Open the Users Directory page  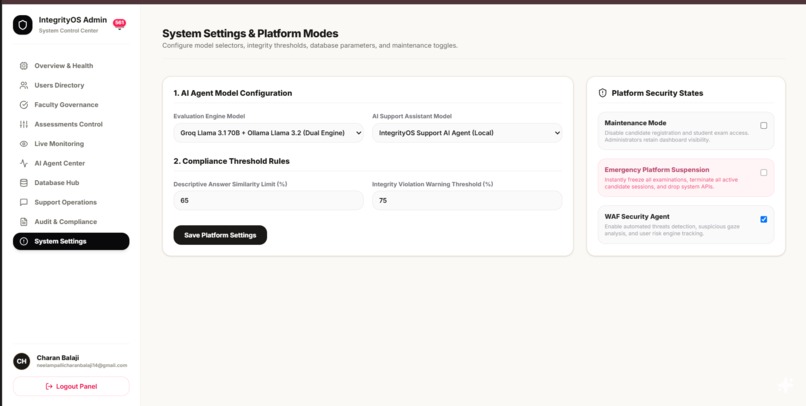tap(71, 85)
